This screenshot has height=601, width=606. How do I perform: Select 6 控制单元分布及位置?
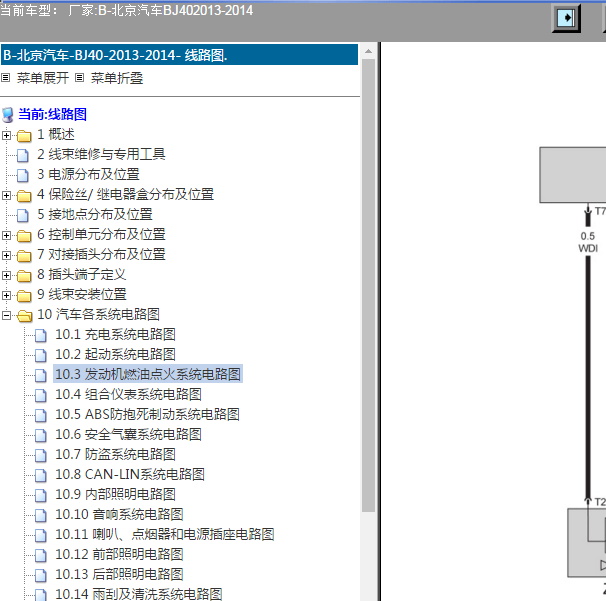tap(101, 235)
